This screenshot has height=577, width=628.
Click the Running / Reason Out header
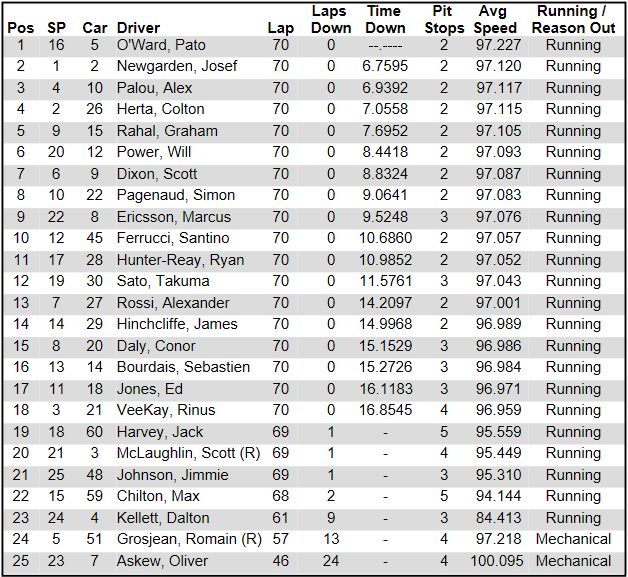pyautogui.click(x=573, y=19)
